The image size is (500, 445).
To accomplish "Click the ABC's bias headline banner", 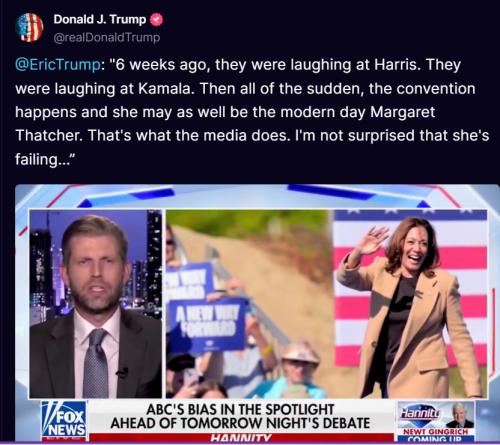I will [240, 416].
